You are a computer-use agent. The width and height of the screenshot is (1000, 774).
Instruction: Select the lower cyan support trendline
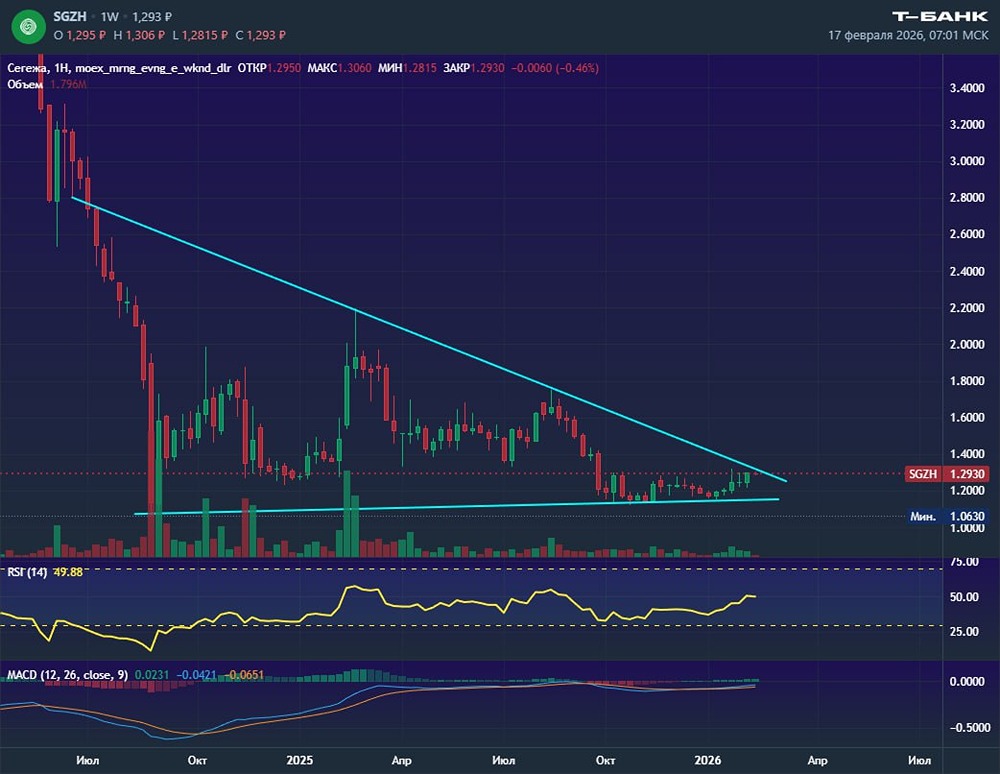tap(456, 506)
